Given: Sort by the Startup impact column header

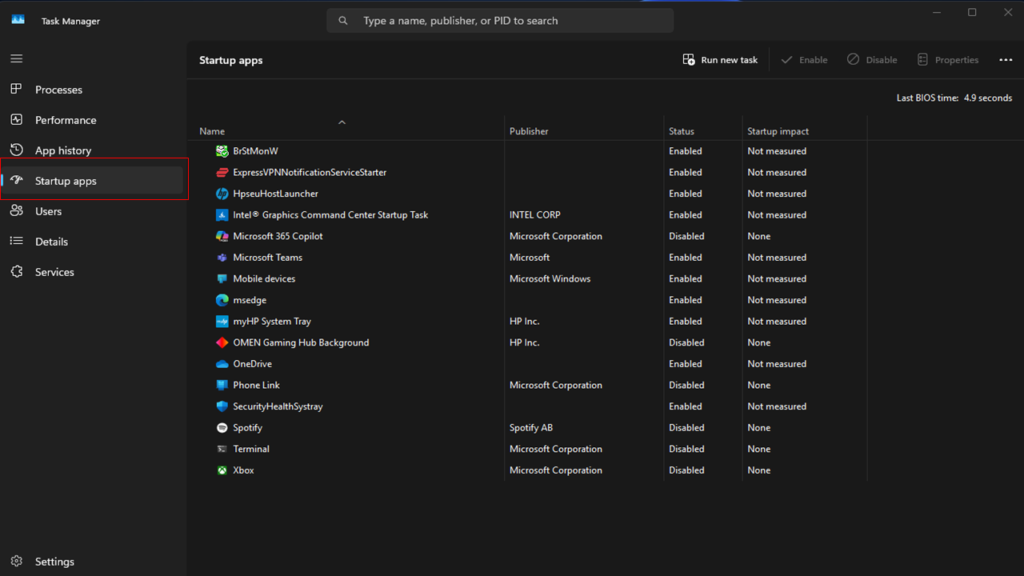Looking at the screenshot, I should coord(778,131).
